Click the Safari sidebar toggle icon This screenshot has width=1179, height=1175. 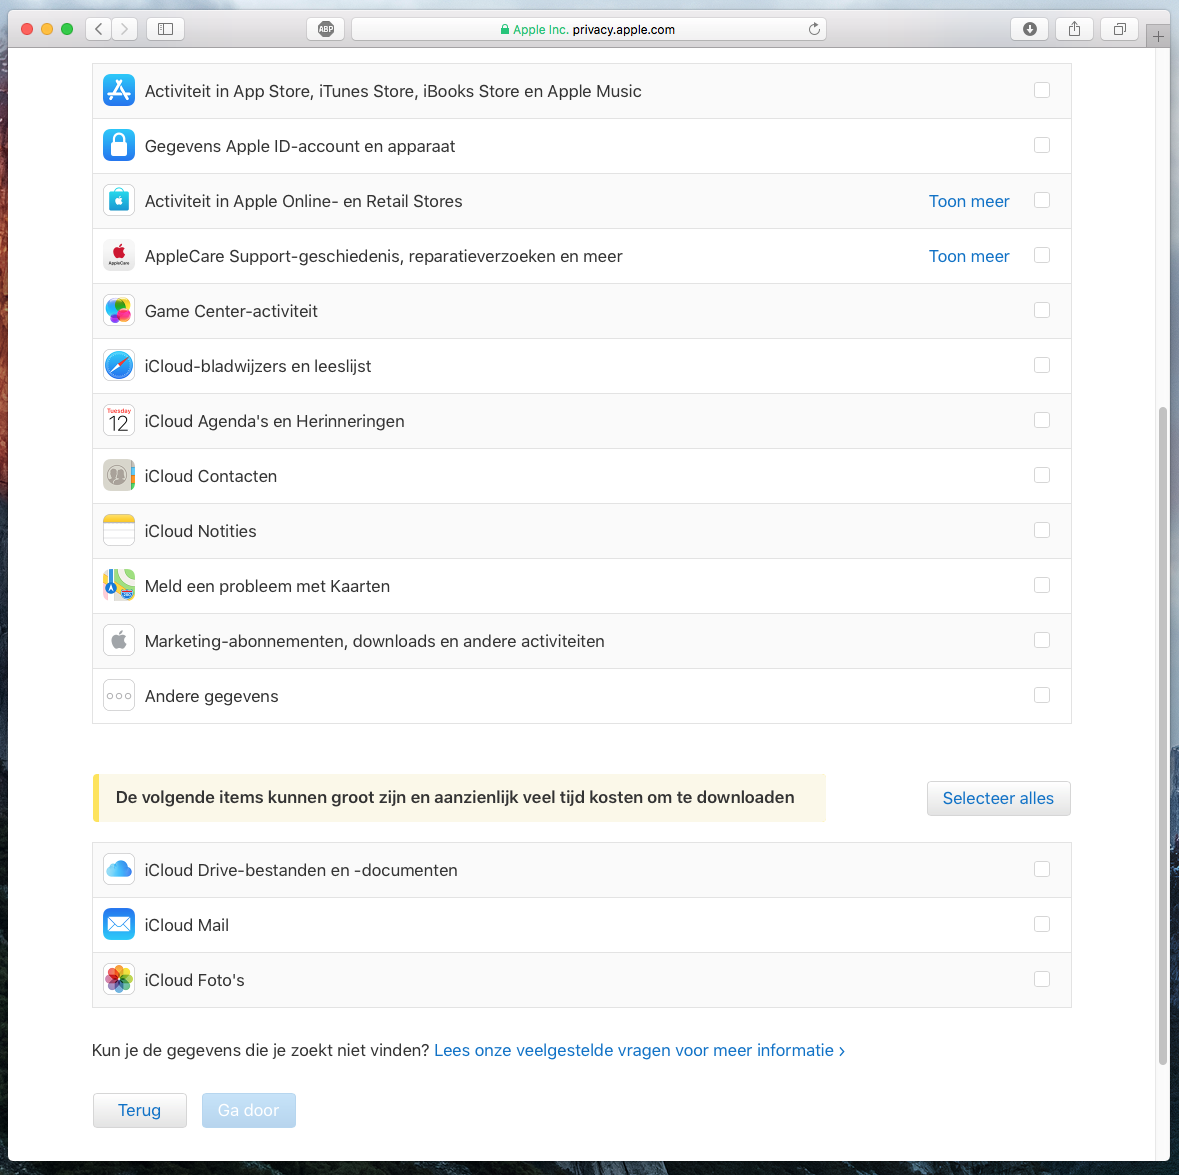pyautogui.click(x=165, y=29)
